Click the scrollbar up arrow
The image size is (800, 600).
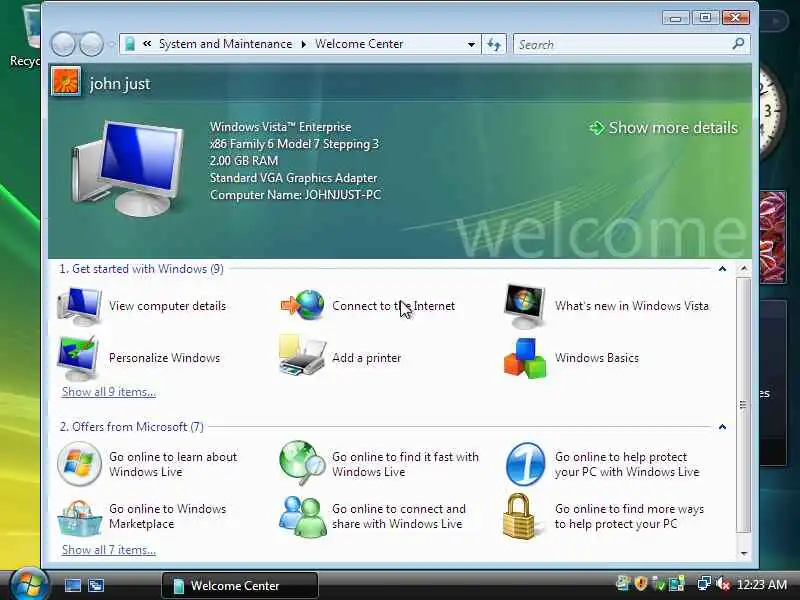[x=743, y=269]
